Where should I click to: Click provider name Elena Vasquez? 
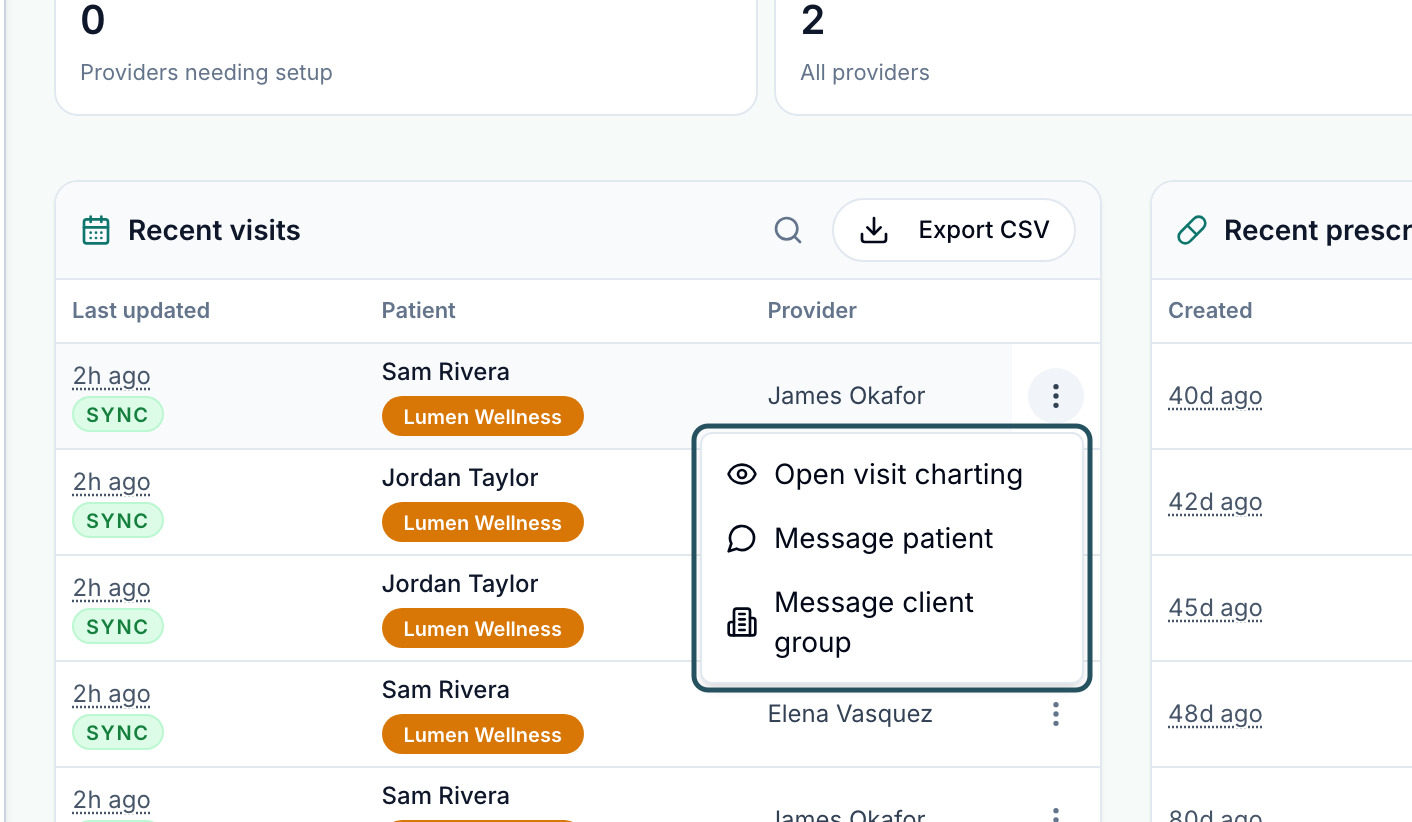tap(850, 714)
